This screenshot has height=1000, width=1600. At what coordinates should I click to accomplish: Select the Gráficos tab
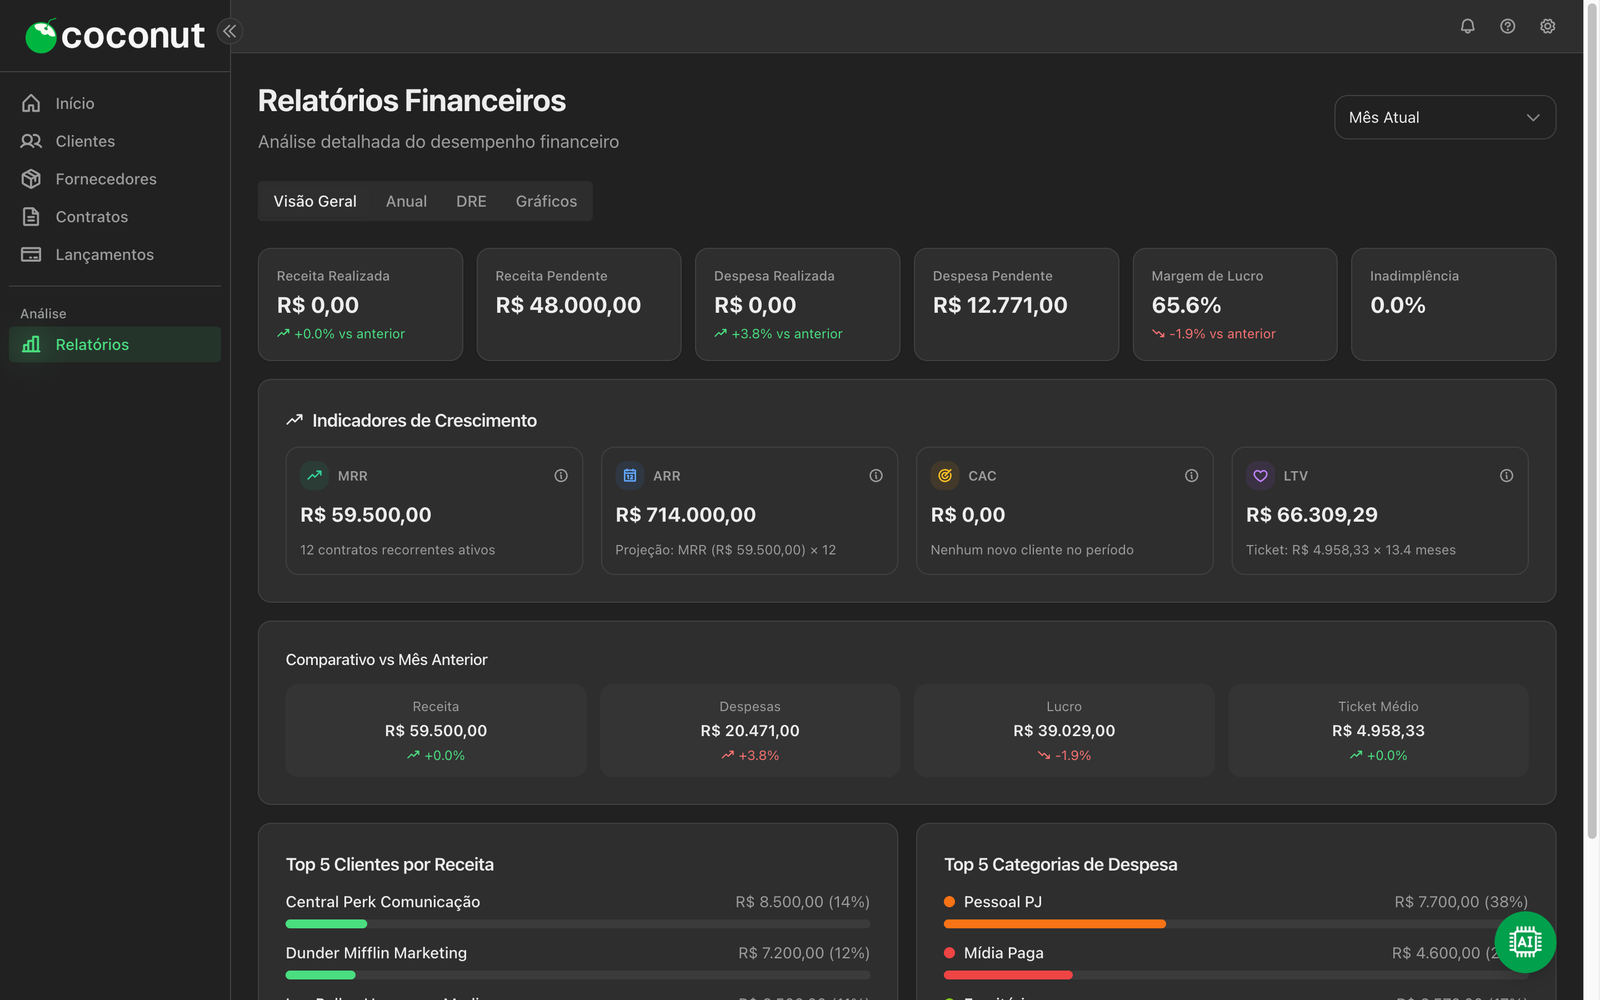(x=546, y=201)
